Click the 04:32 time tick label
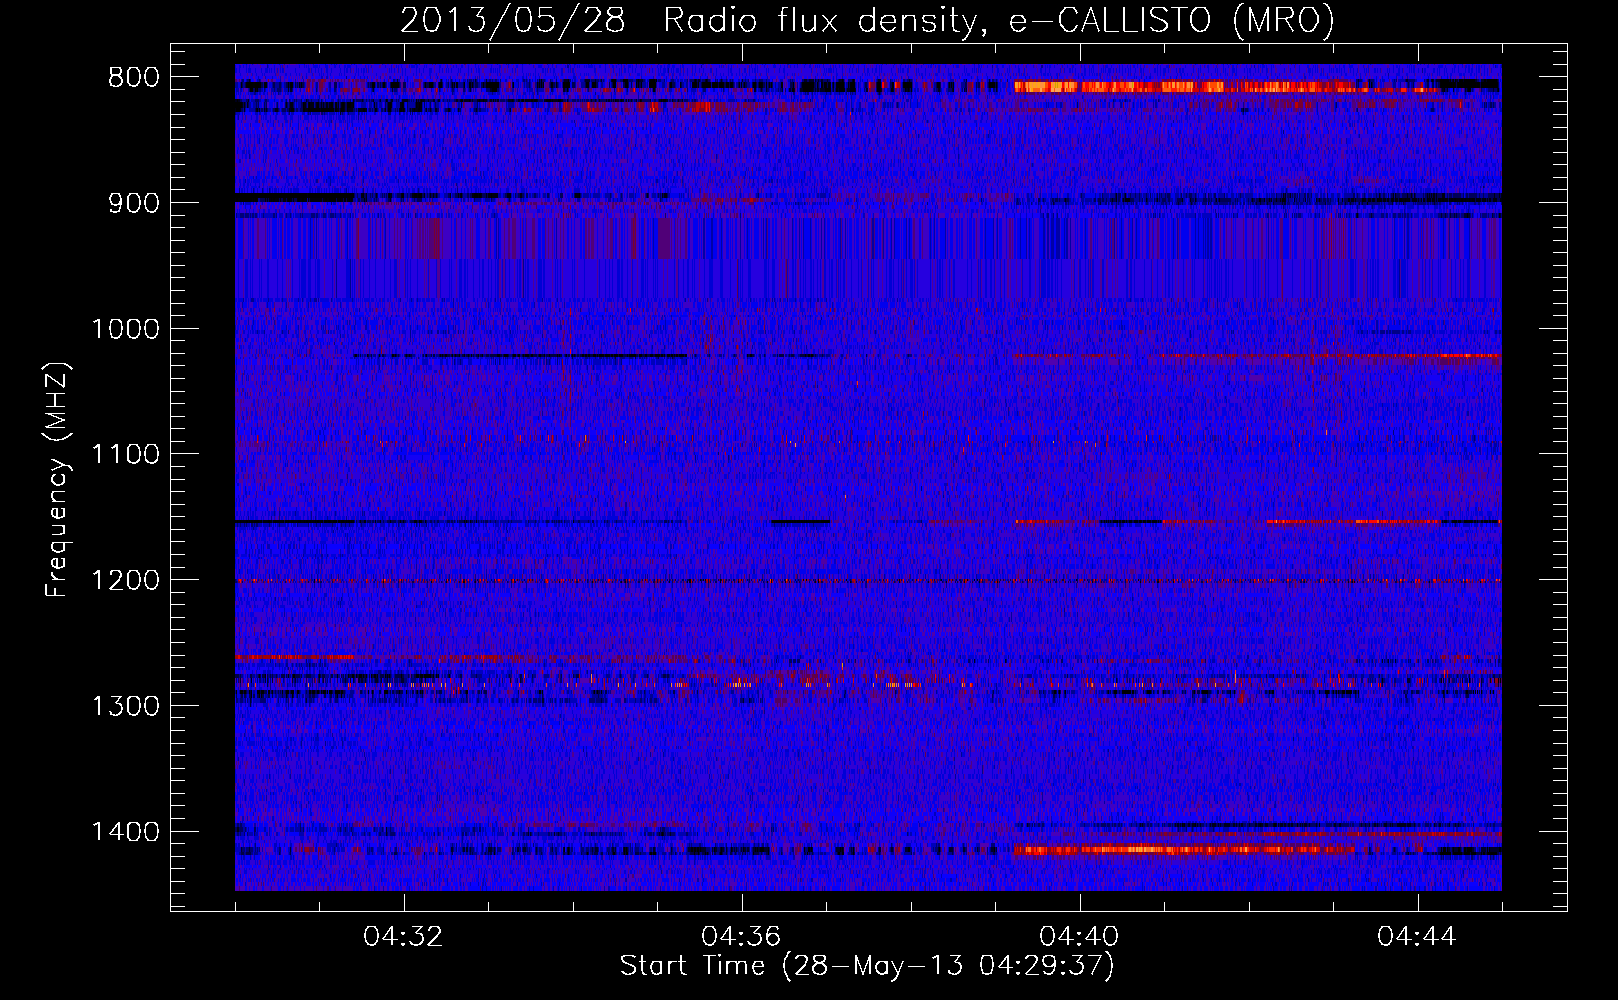Viewport: 1618px width, 1000px height. [404, 936]
